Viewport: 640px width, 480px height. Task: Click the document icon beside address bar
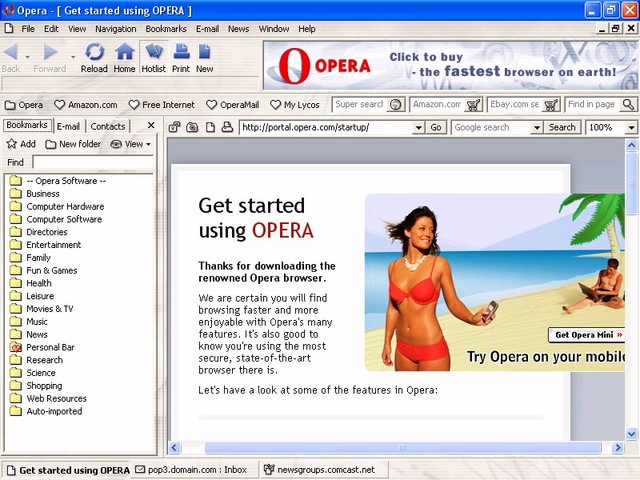(210, 127)
